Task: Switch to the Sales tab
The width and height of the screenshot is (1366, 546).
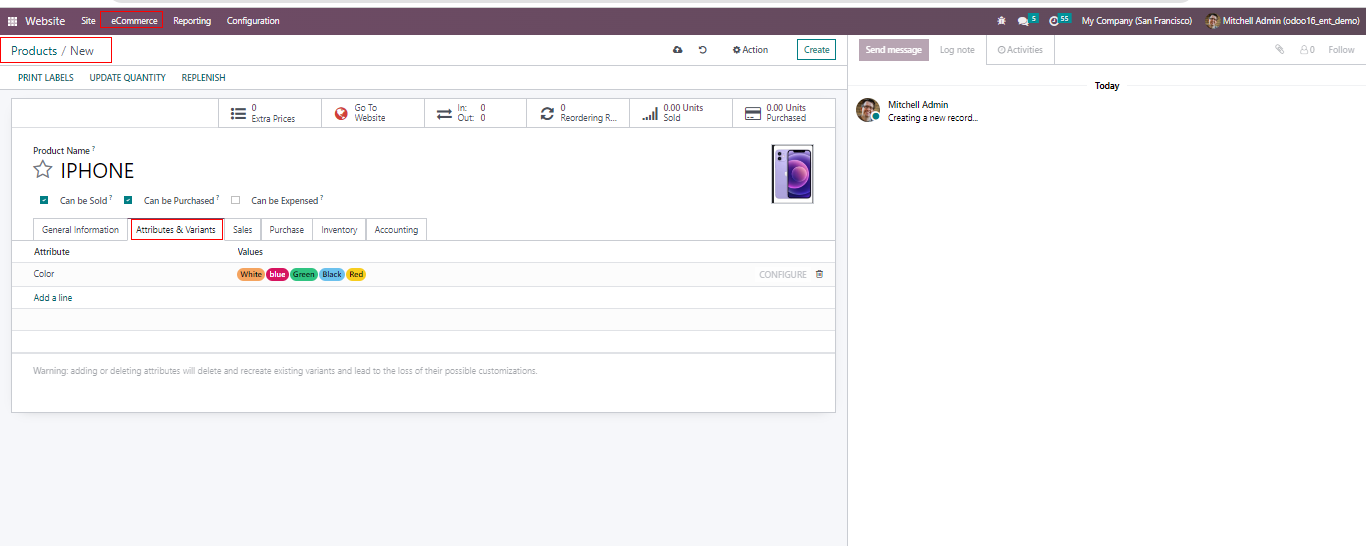Action: 242,230
